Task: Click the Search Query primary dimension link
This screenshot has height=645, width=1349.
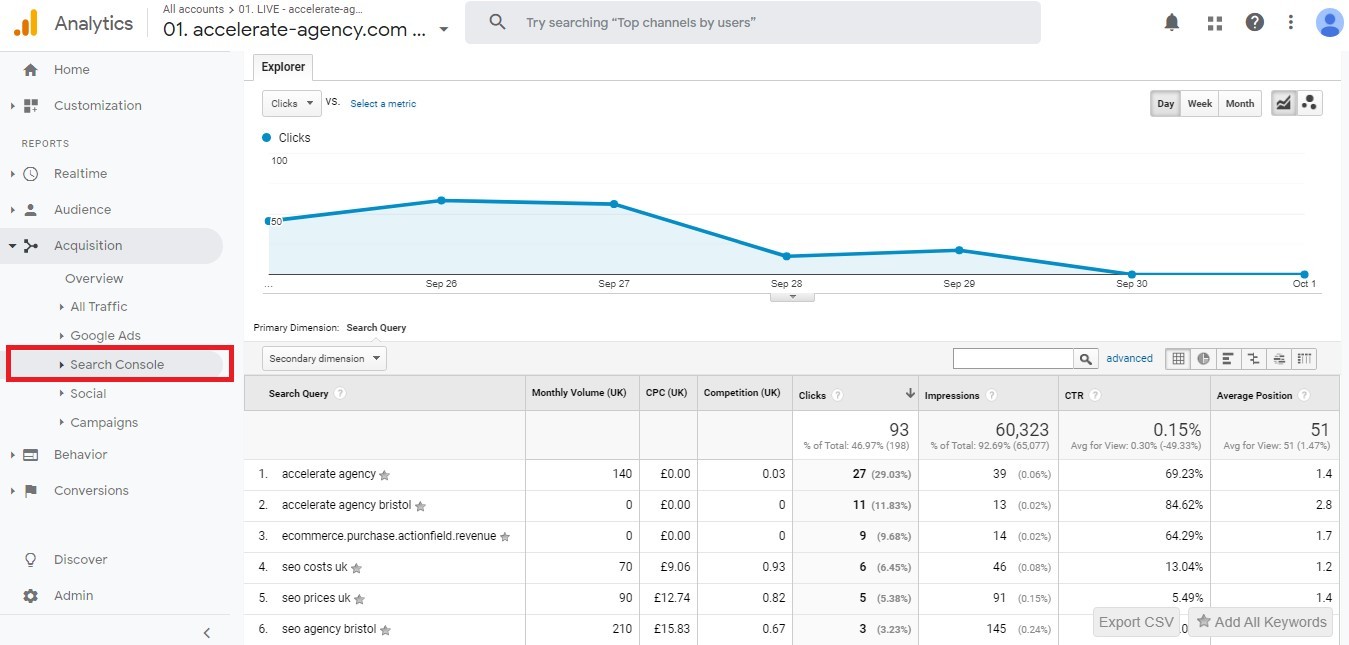Action: coord(376,328)
